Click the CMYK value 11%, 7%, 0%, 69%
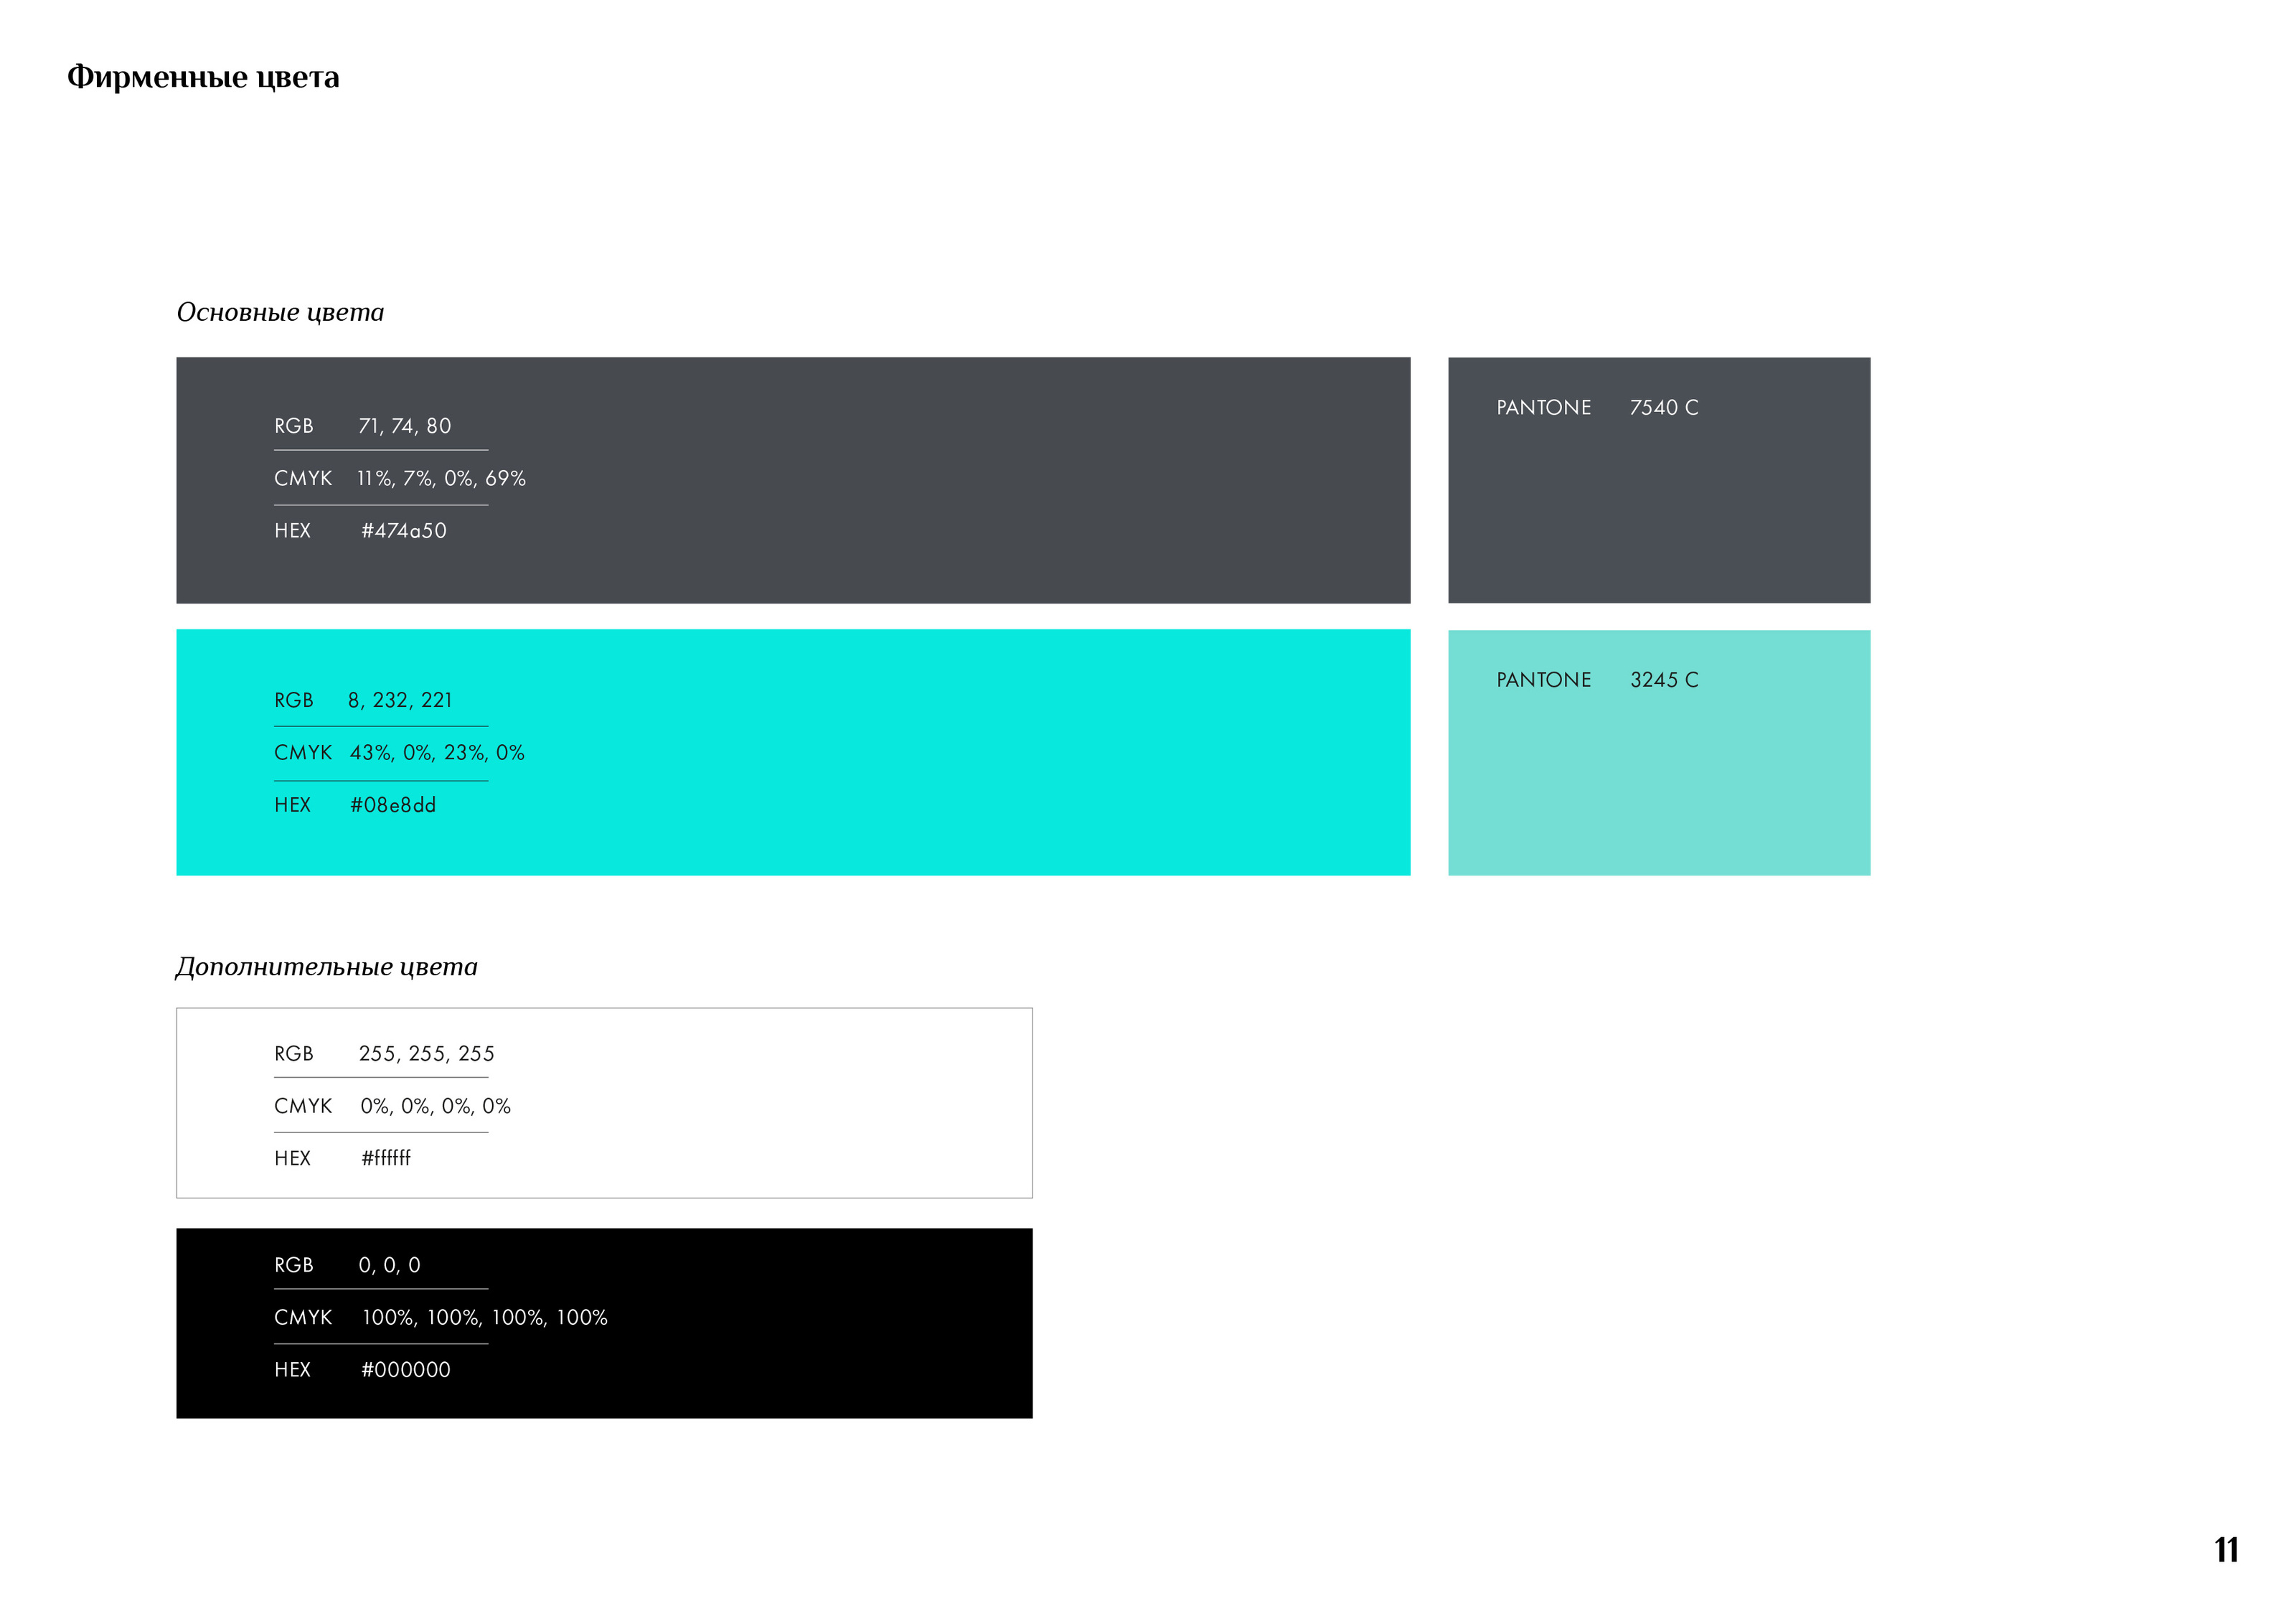Viewport: 2296px width, 1624px height. [x=441, y=479]
